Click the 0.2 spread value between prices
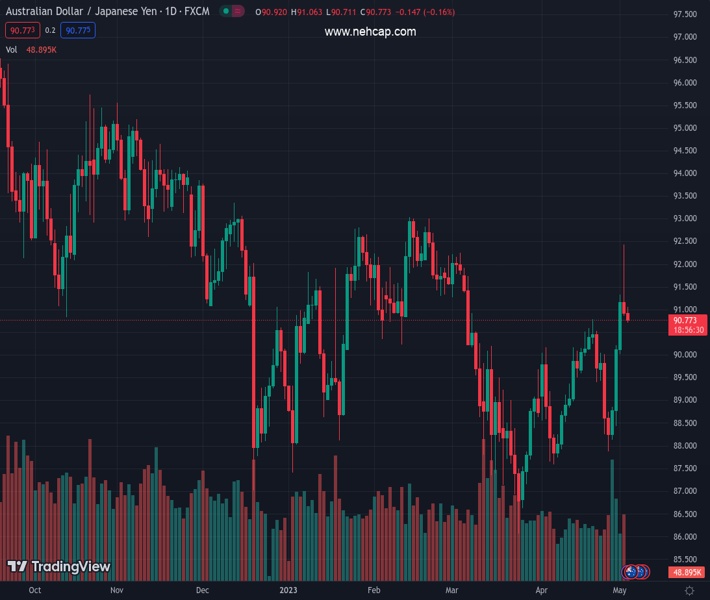The width and height of the screenshot is (710, 600). point(51,31)
